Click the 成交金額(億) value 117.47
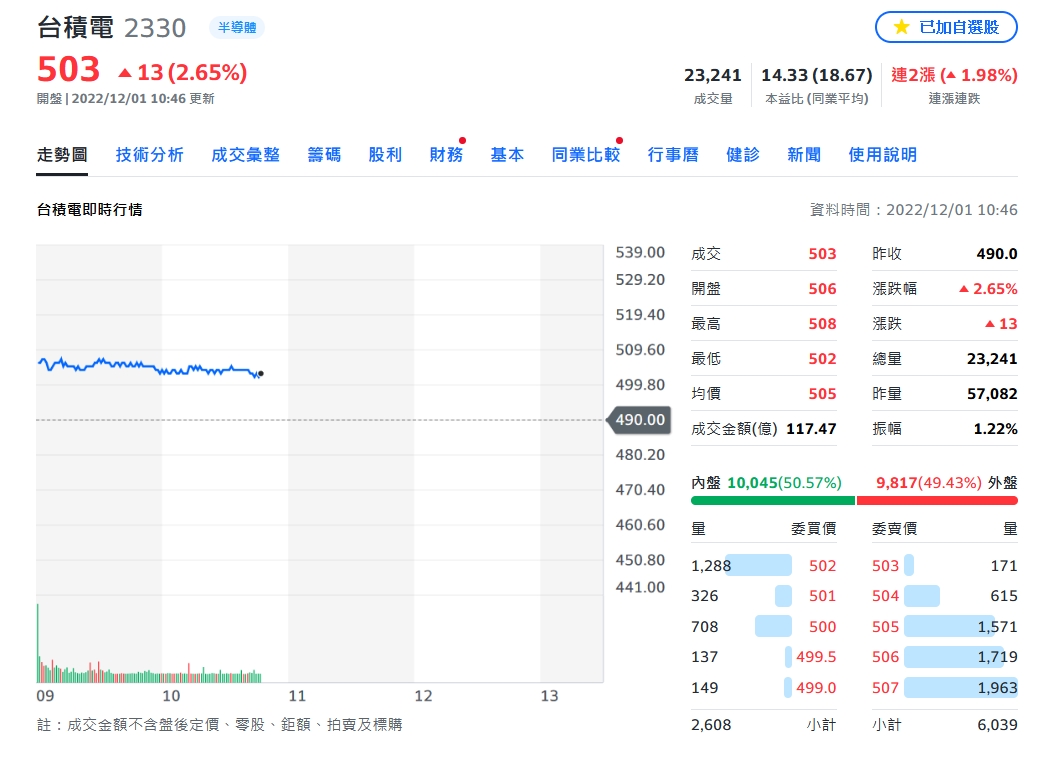The height and width of the screenshot is (760, 1043). point(811,429)
